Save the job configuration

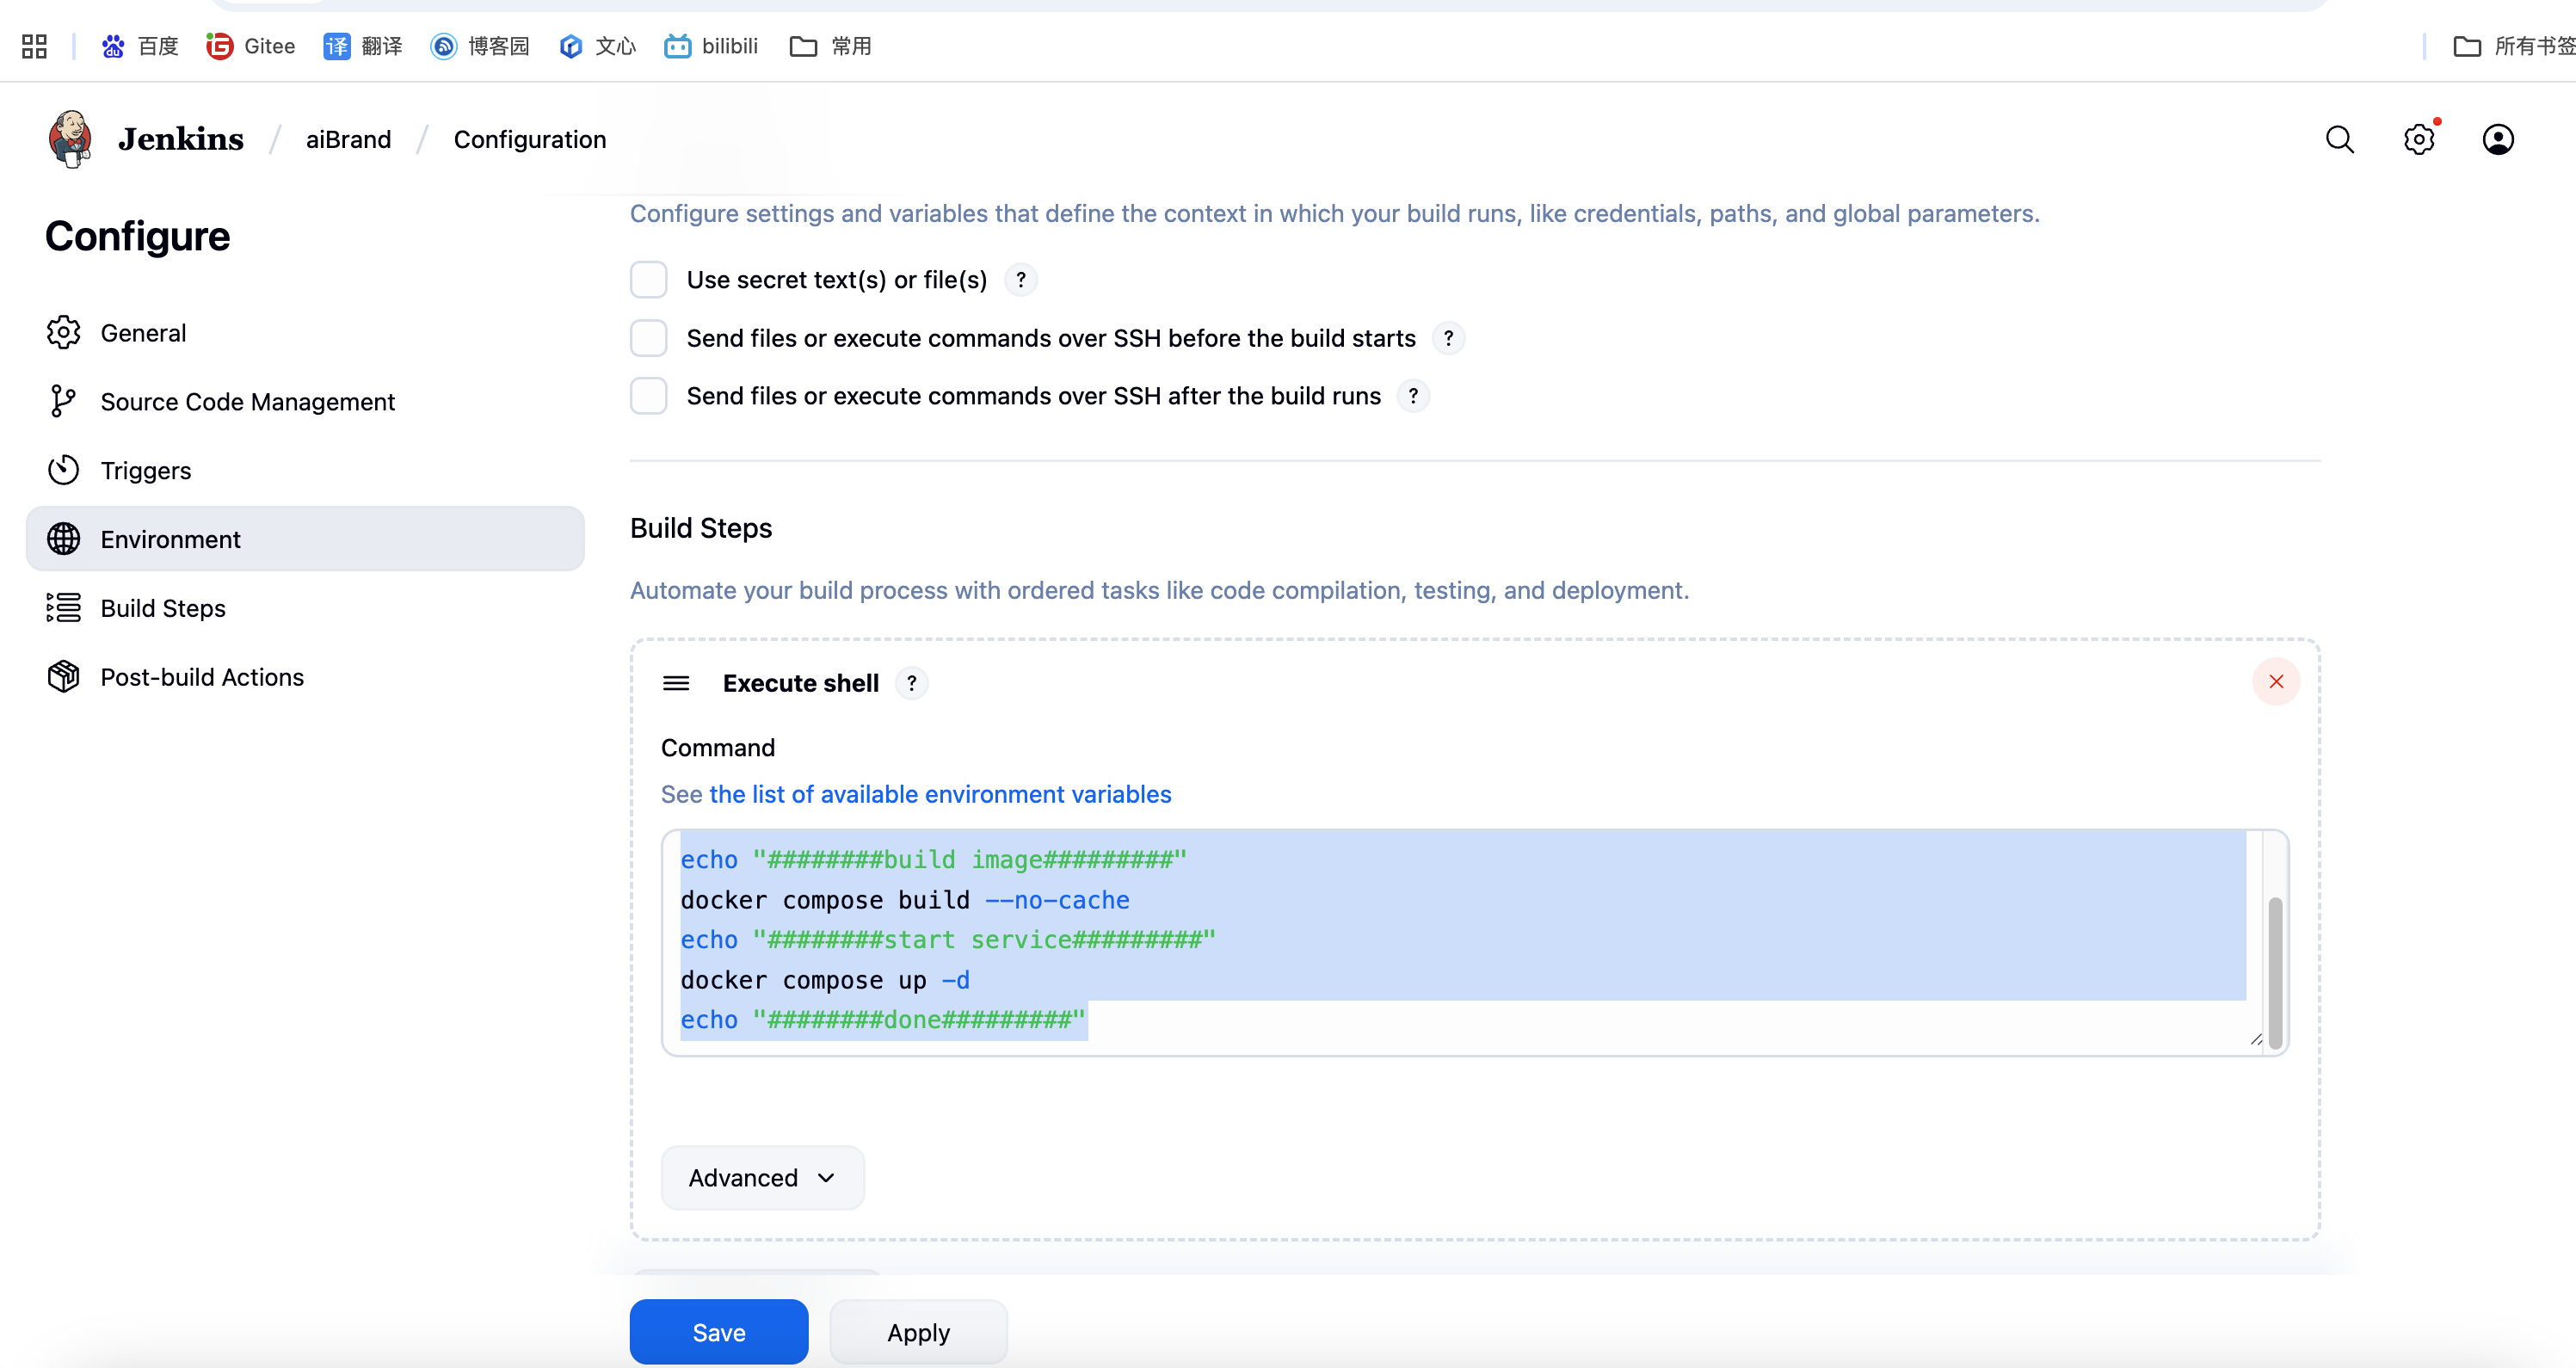pyautogui.click(x=718, y=1332)
